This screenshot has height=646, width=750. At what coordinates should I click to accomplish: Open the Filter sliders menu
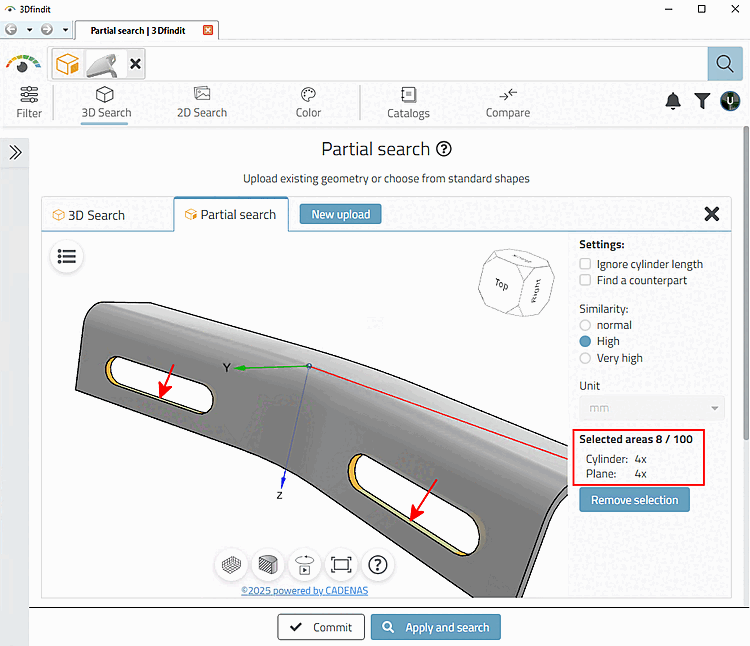pyautogui.click(x=29, y=102)
